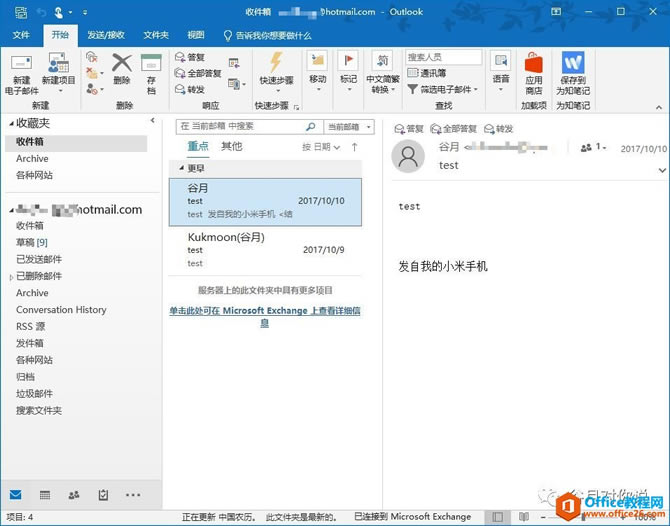Click the Address Book (通讯簿) button

click(426, 73)
